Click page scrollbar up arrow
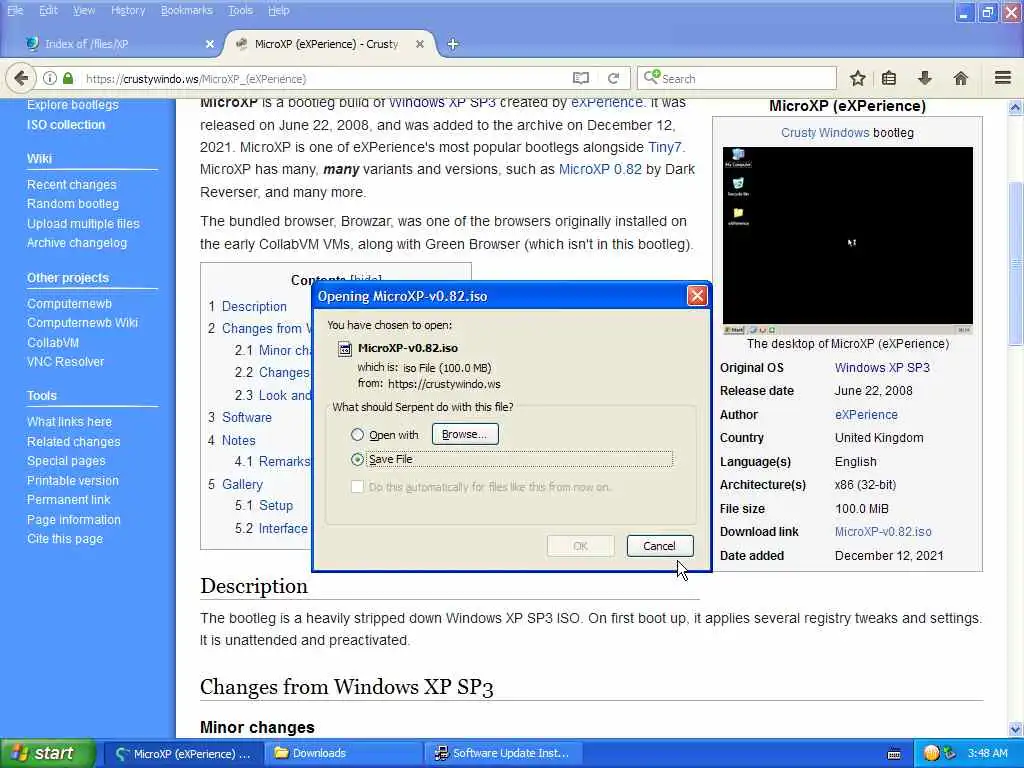This screenshot has width=1024, height=768. click(1016, 107)
